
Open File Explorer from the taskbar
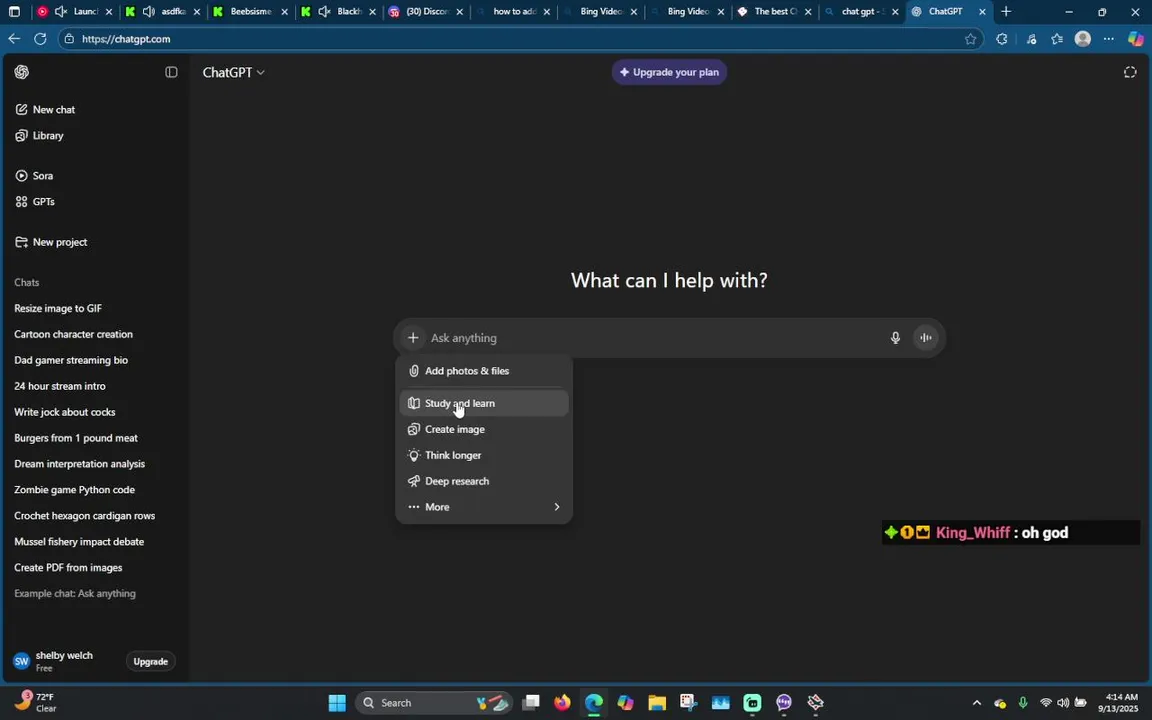657,703
